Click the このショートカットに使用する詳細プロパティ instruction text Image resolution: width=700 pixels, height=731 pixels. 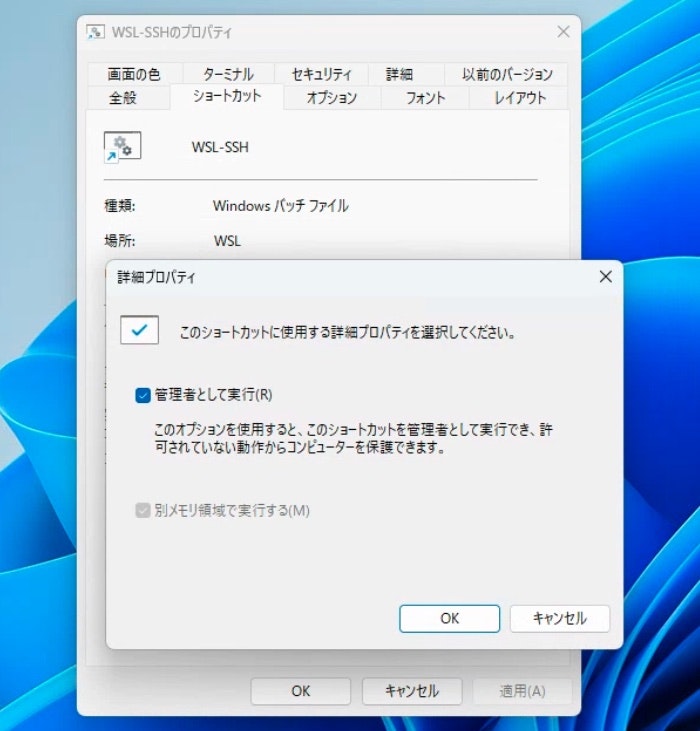click(347, 333)
